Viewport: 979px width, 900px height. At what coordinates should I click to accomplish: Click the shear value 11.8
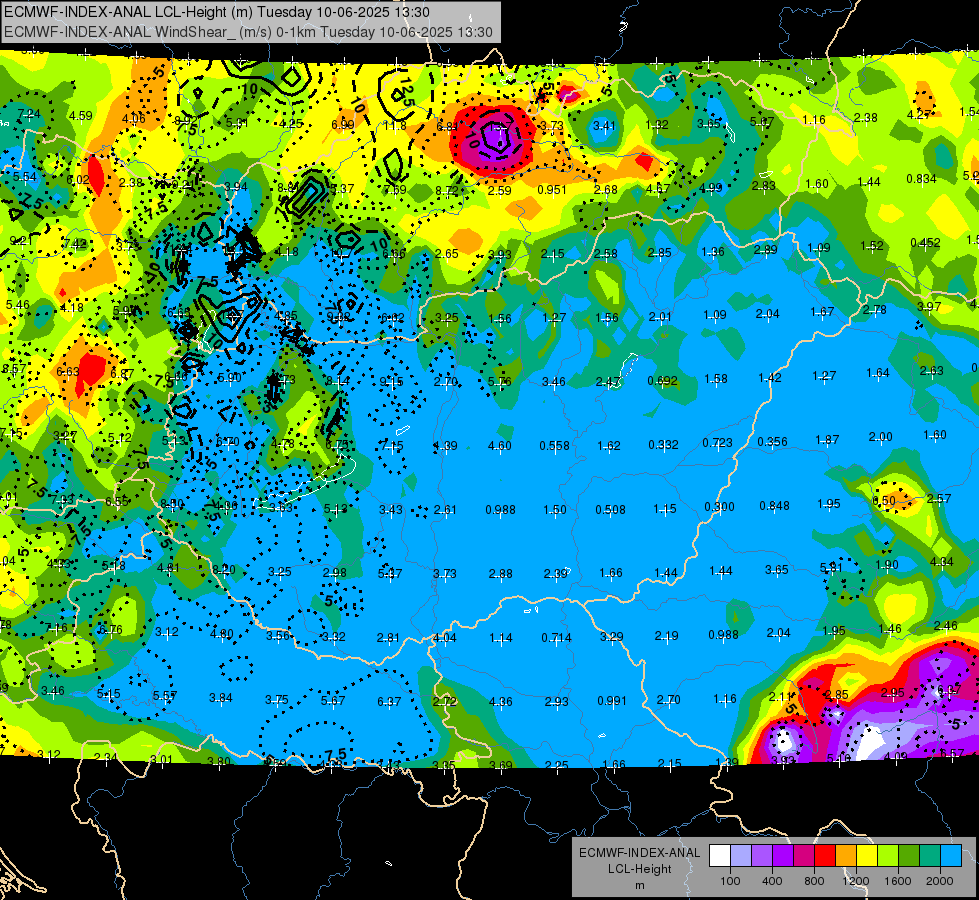point(394,126)
